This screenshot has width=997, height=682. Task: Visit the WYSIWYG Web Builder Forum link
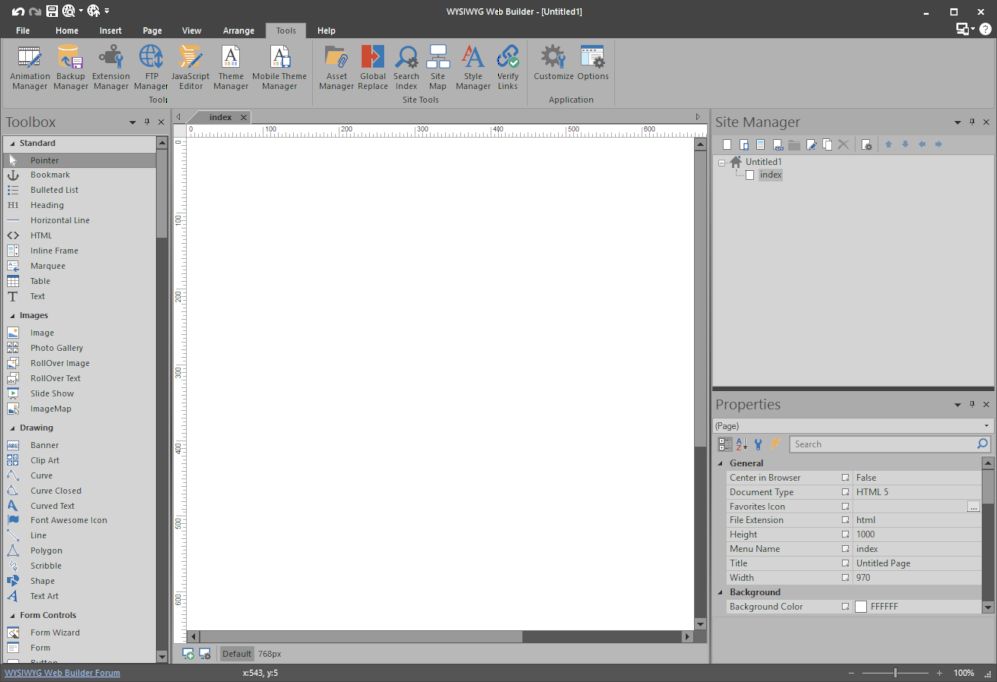click(63, 673)
